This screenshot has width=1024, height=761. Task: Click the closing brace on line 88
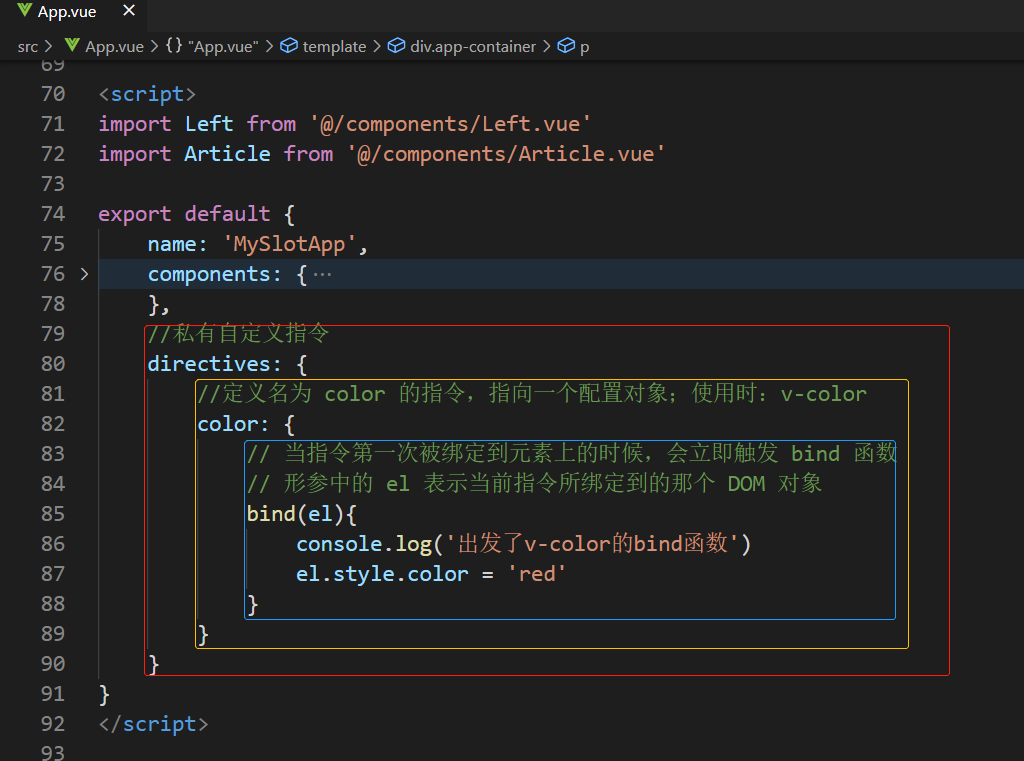click(x=253, y=604)
